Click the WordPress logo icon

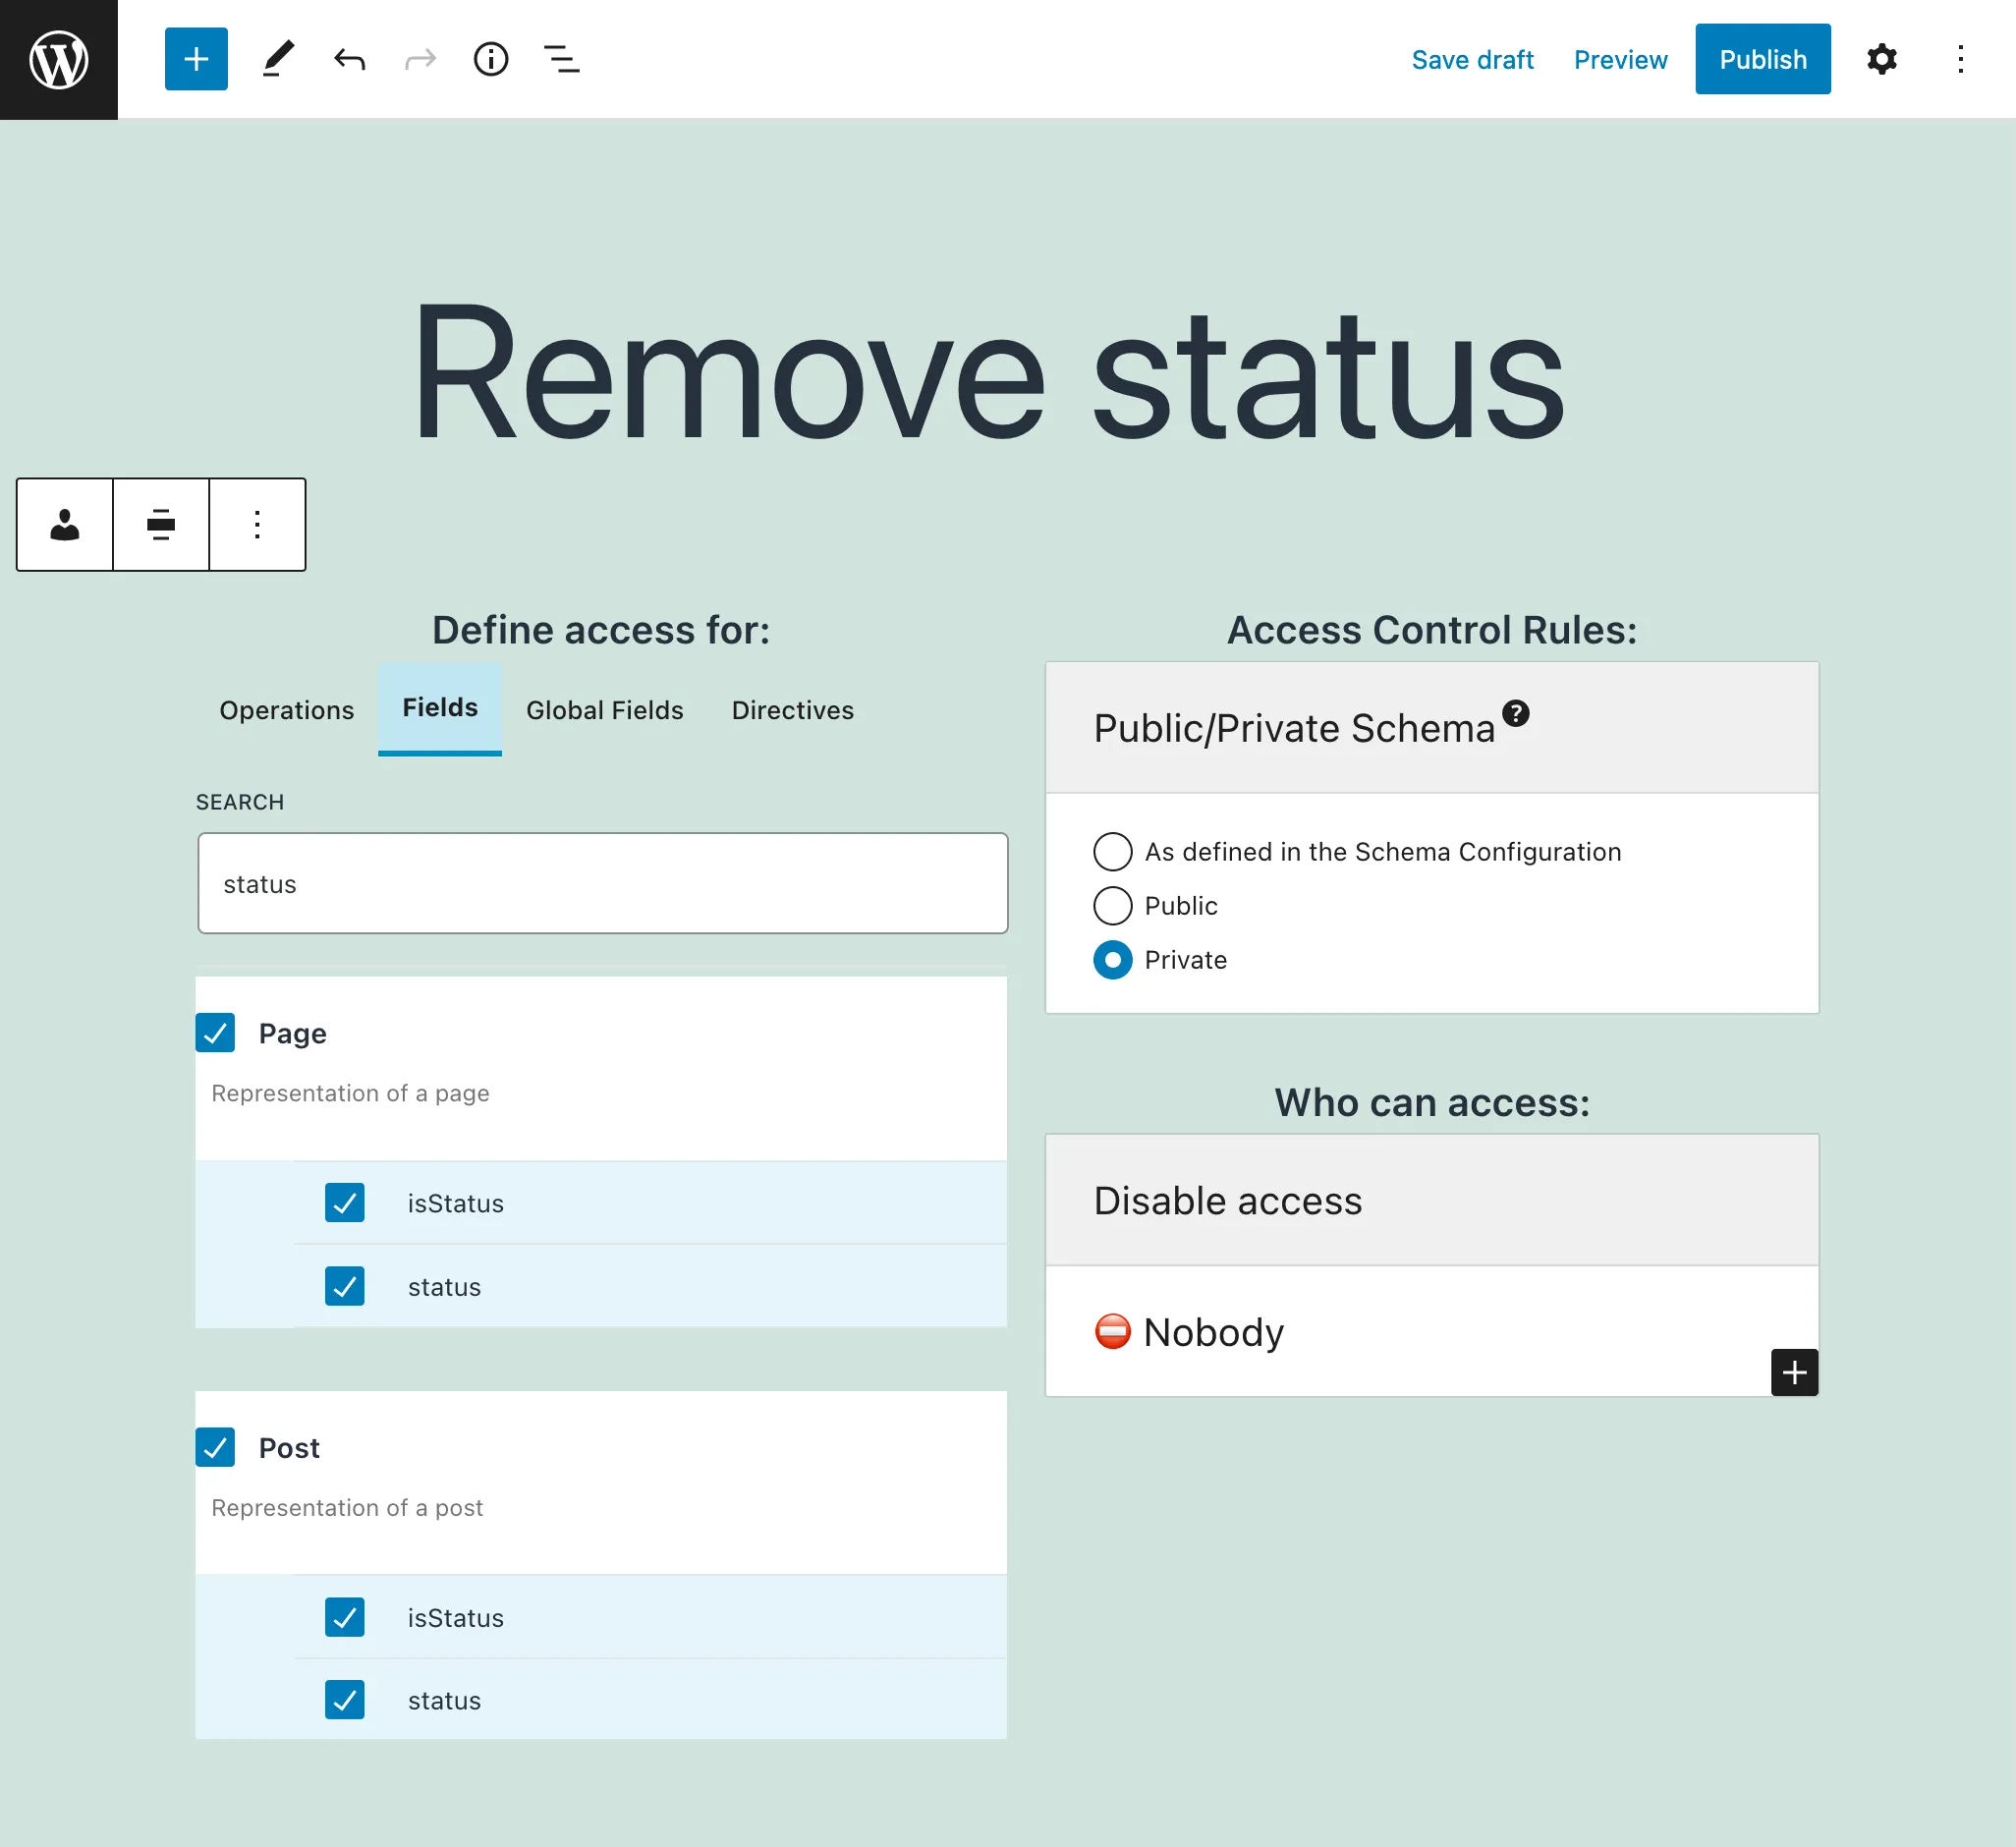[x=59, y=59]
